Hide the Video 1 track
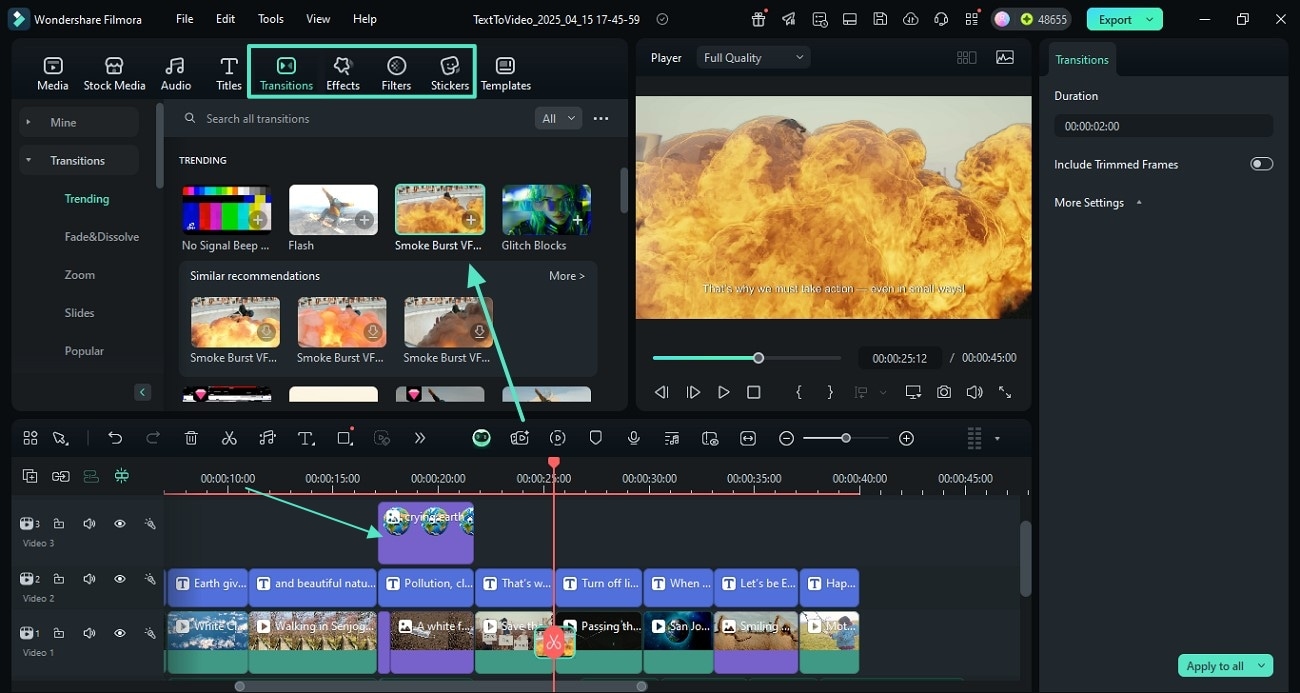Viewport: 1300px width, 693px height. point(120,633)
